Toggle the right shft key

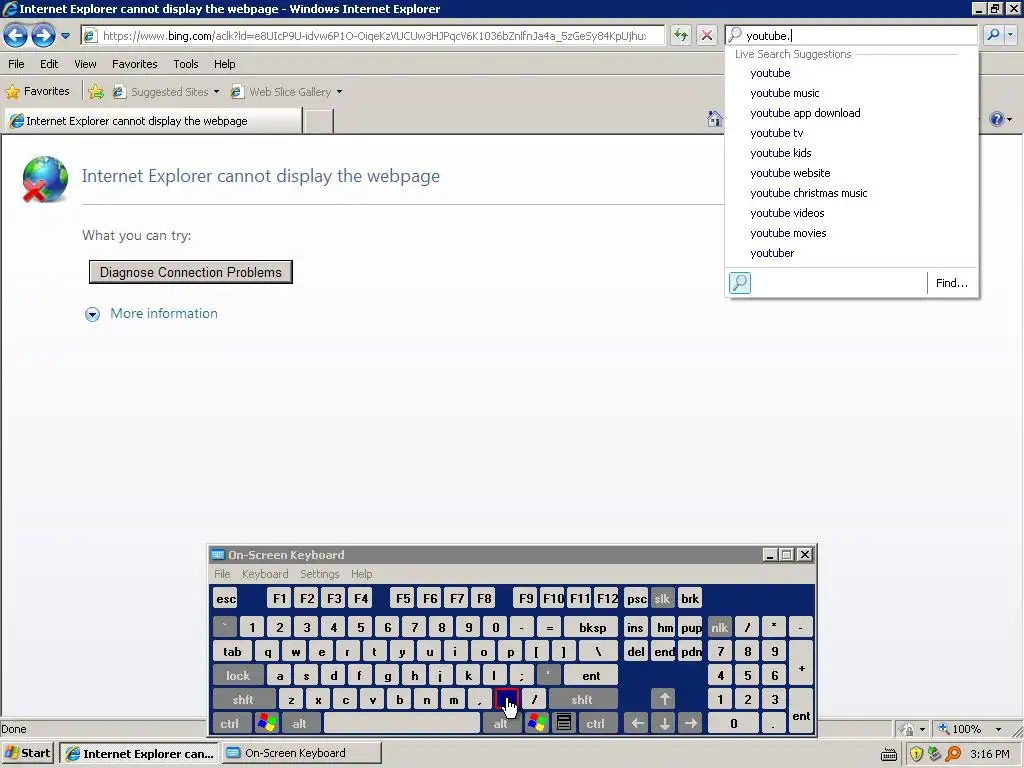[x=582, y=700]
